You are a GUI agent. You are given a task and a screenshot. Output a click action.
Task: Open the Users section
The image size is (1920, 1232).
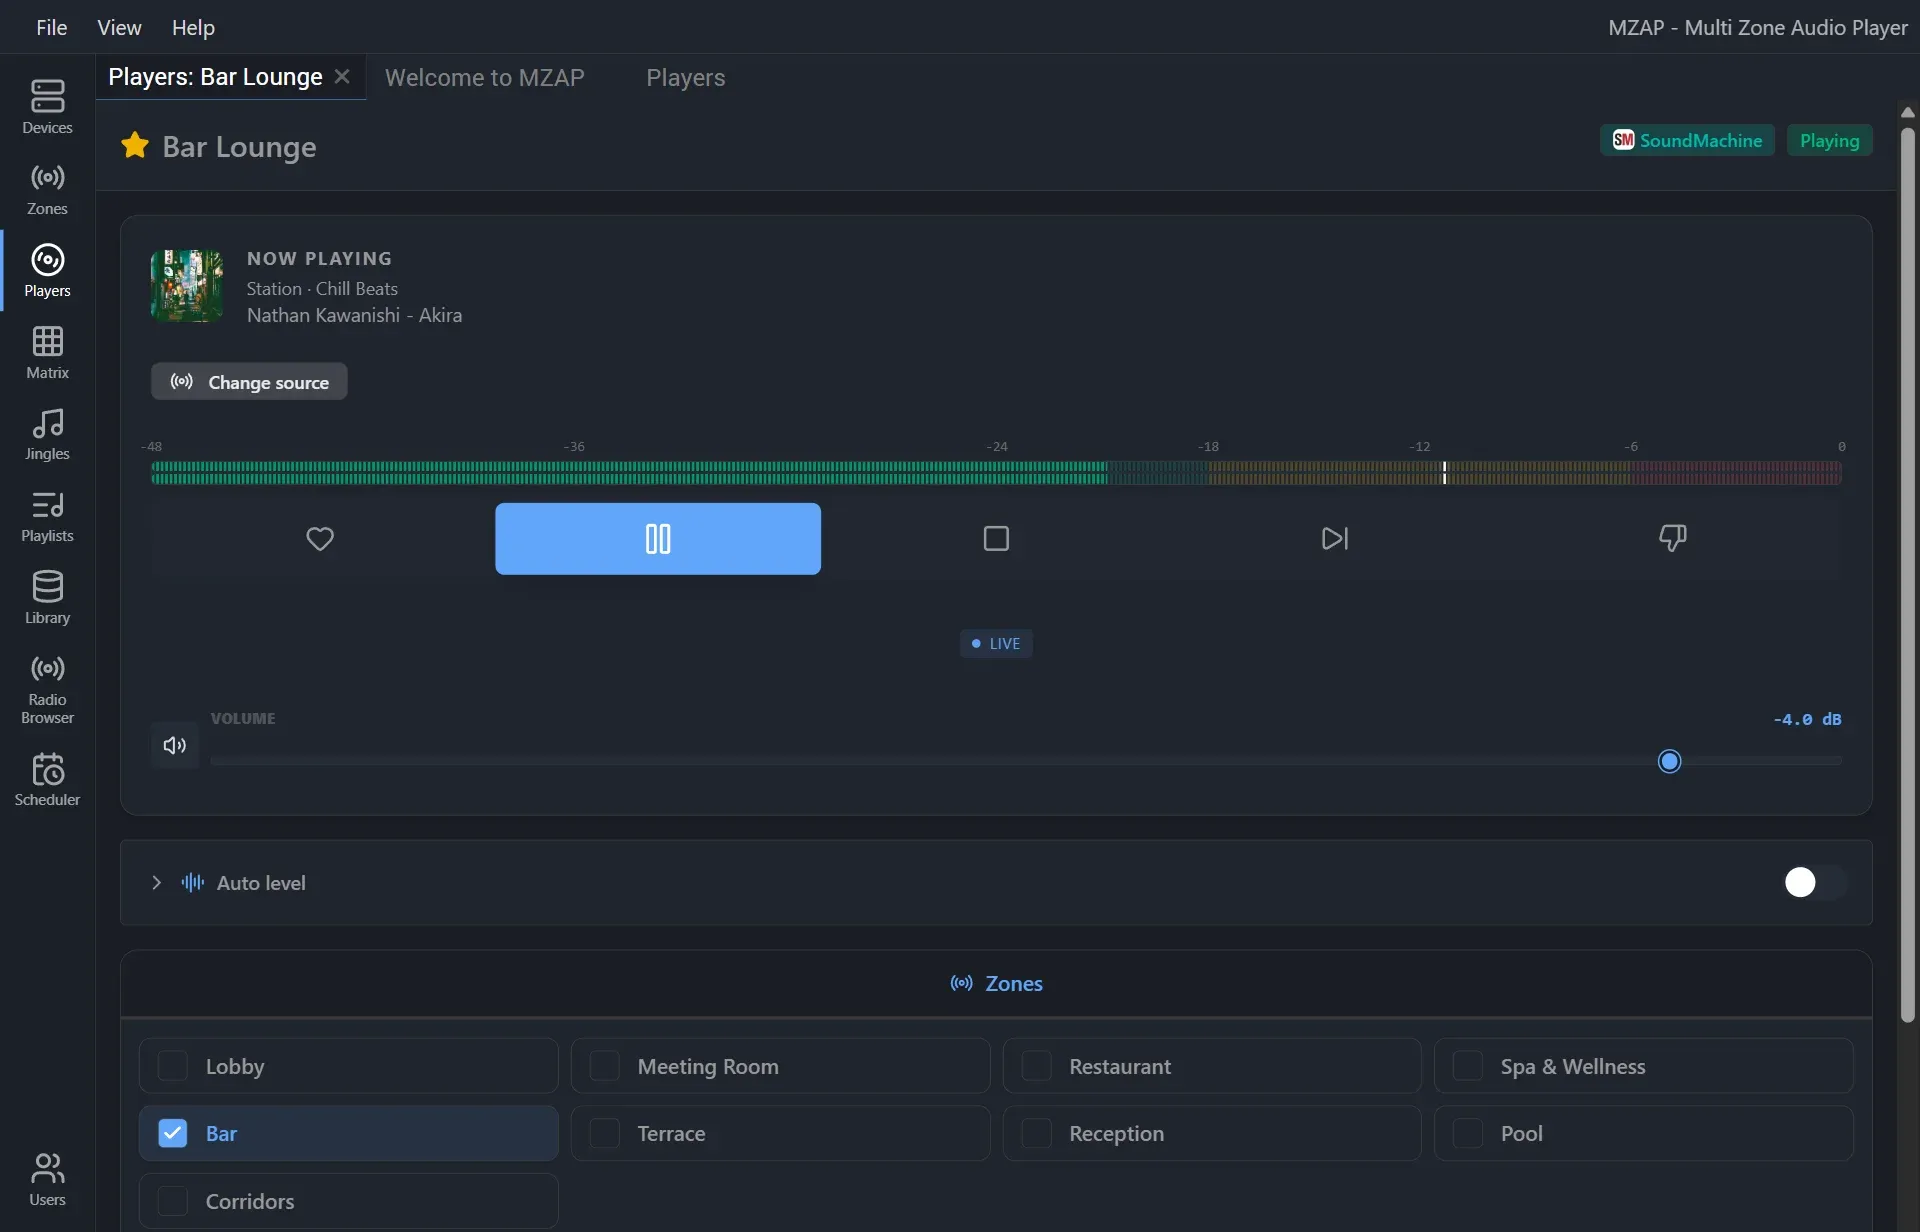pos(47,1180)
